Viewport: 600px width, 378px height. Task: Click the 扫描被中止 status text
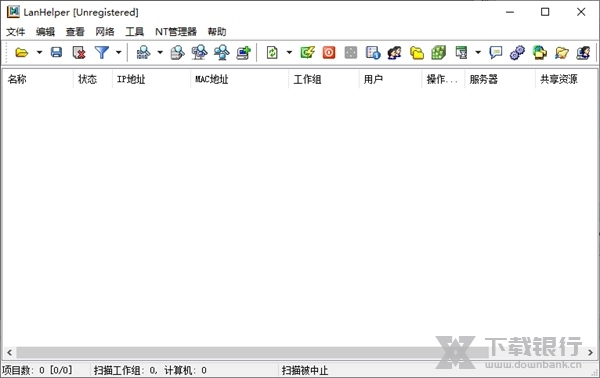click(305, 370)
